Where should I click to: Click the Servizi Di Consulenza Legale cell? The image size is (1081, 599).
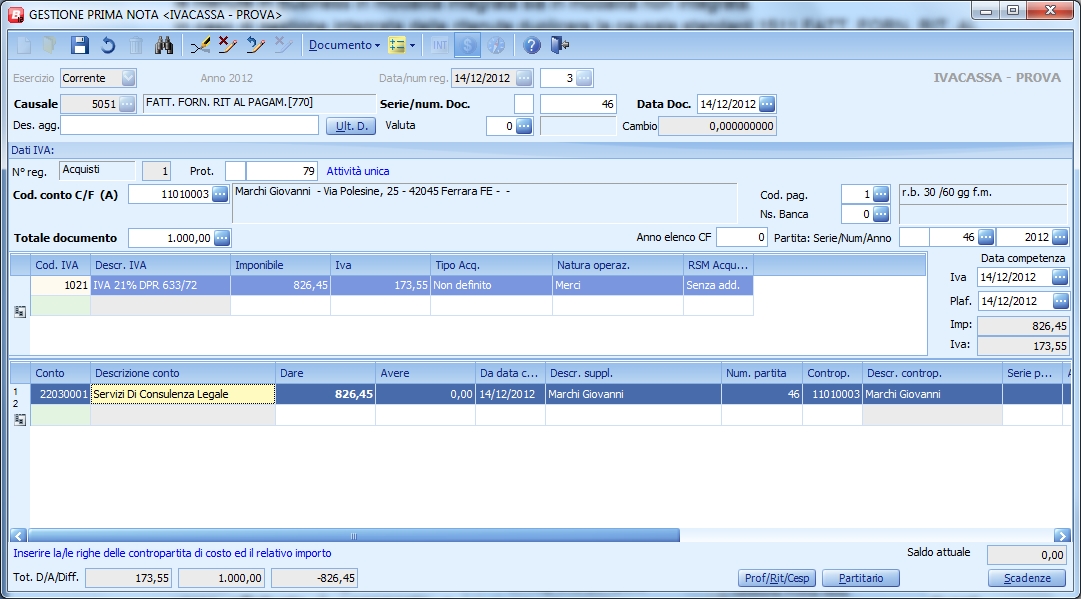183,394
